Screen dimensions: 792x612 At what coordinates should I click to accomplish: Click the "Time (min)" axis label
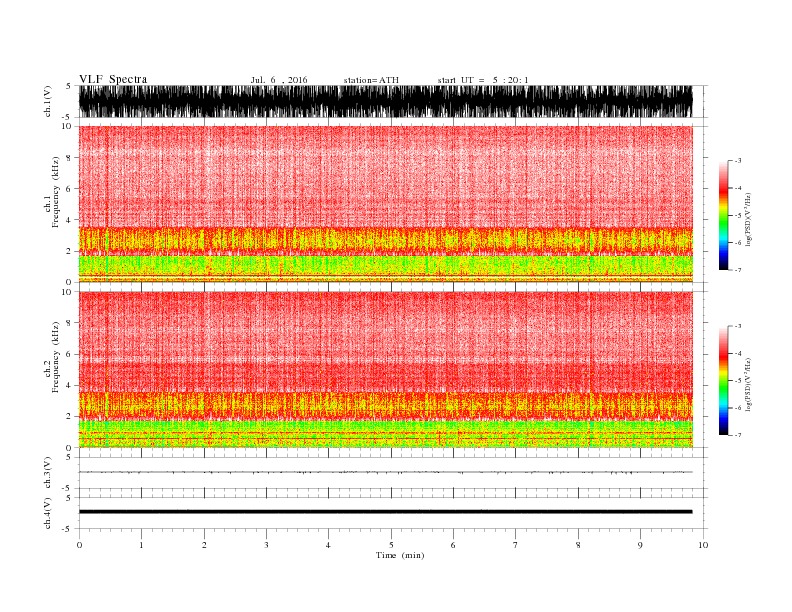tap(400, 555)
